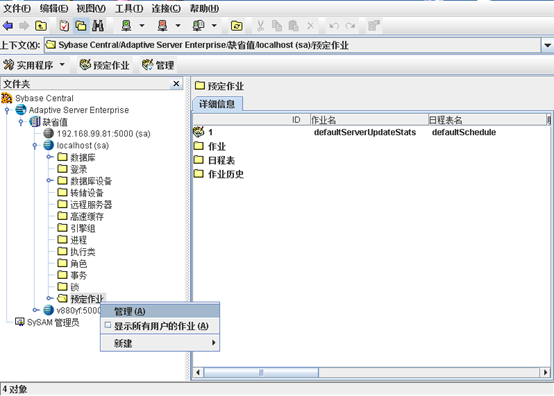This screenshot has height=396, width=554.
Task: Click the context path input field
Action: [x=292, y=45]
